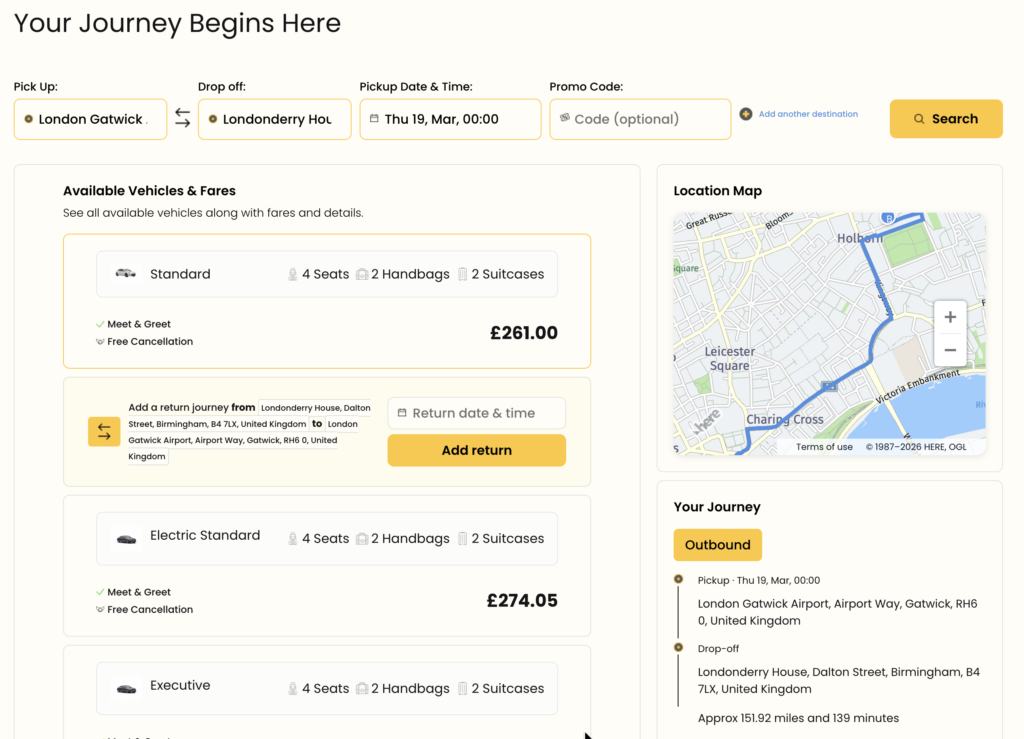Swap pick up and drop off locations
1024x739 pixels.
(182, 118)
